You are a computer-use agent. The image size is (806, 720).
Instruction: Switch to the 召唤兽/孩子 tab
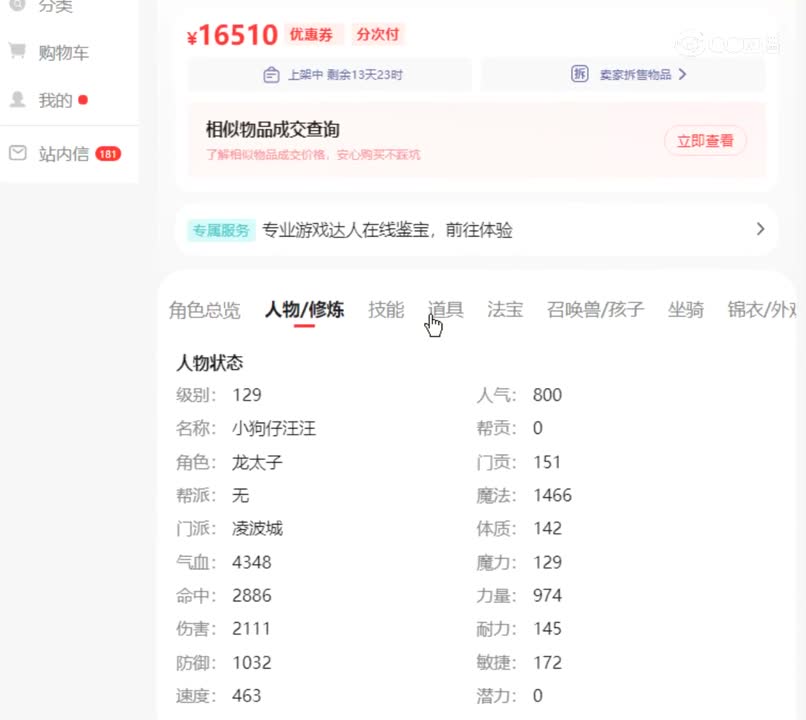pyautogui.click(x=595, y=310)
